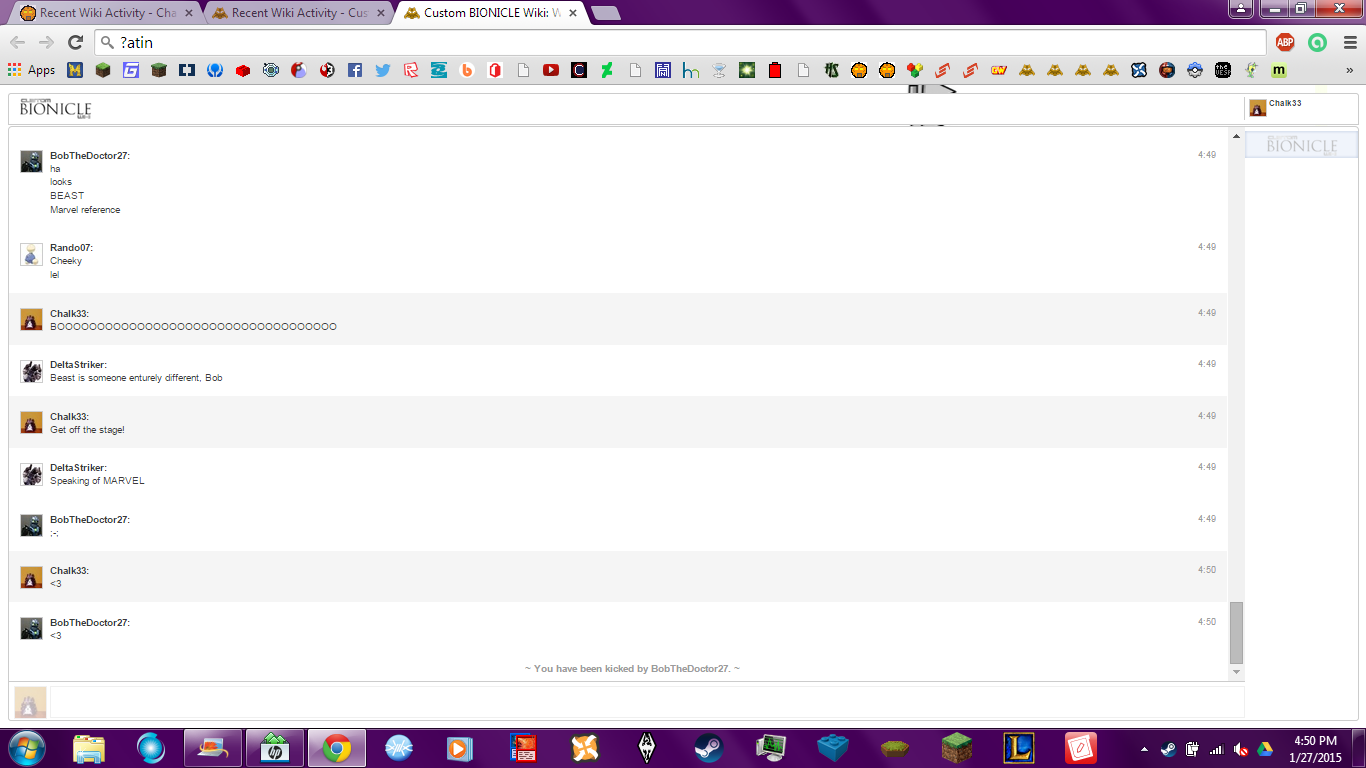
Task: Open the blue LEGO brick app on taskbar
Action: 833,748
